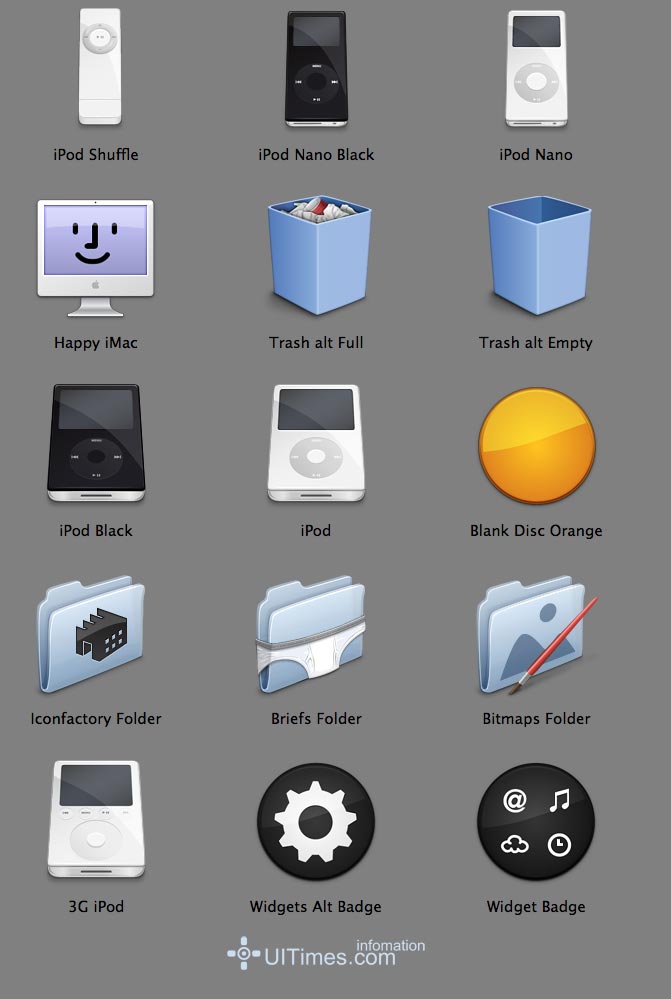
Task: Click the 'iPod Shuffle' label
Action: tap(96, 154)
